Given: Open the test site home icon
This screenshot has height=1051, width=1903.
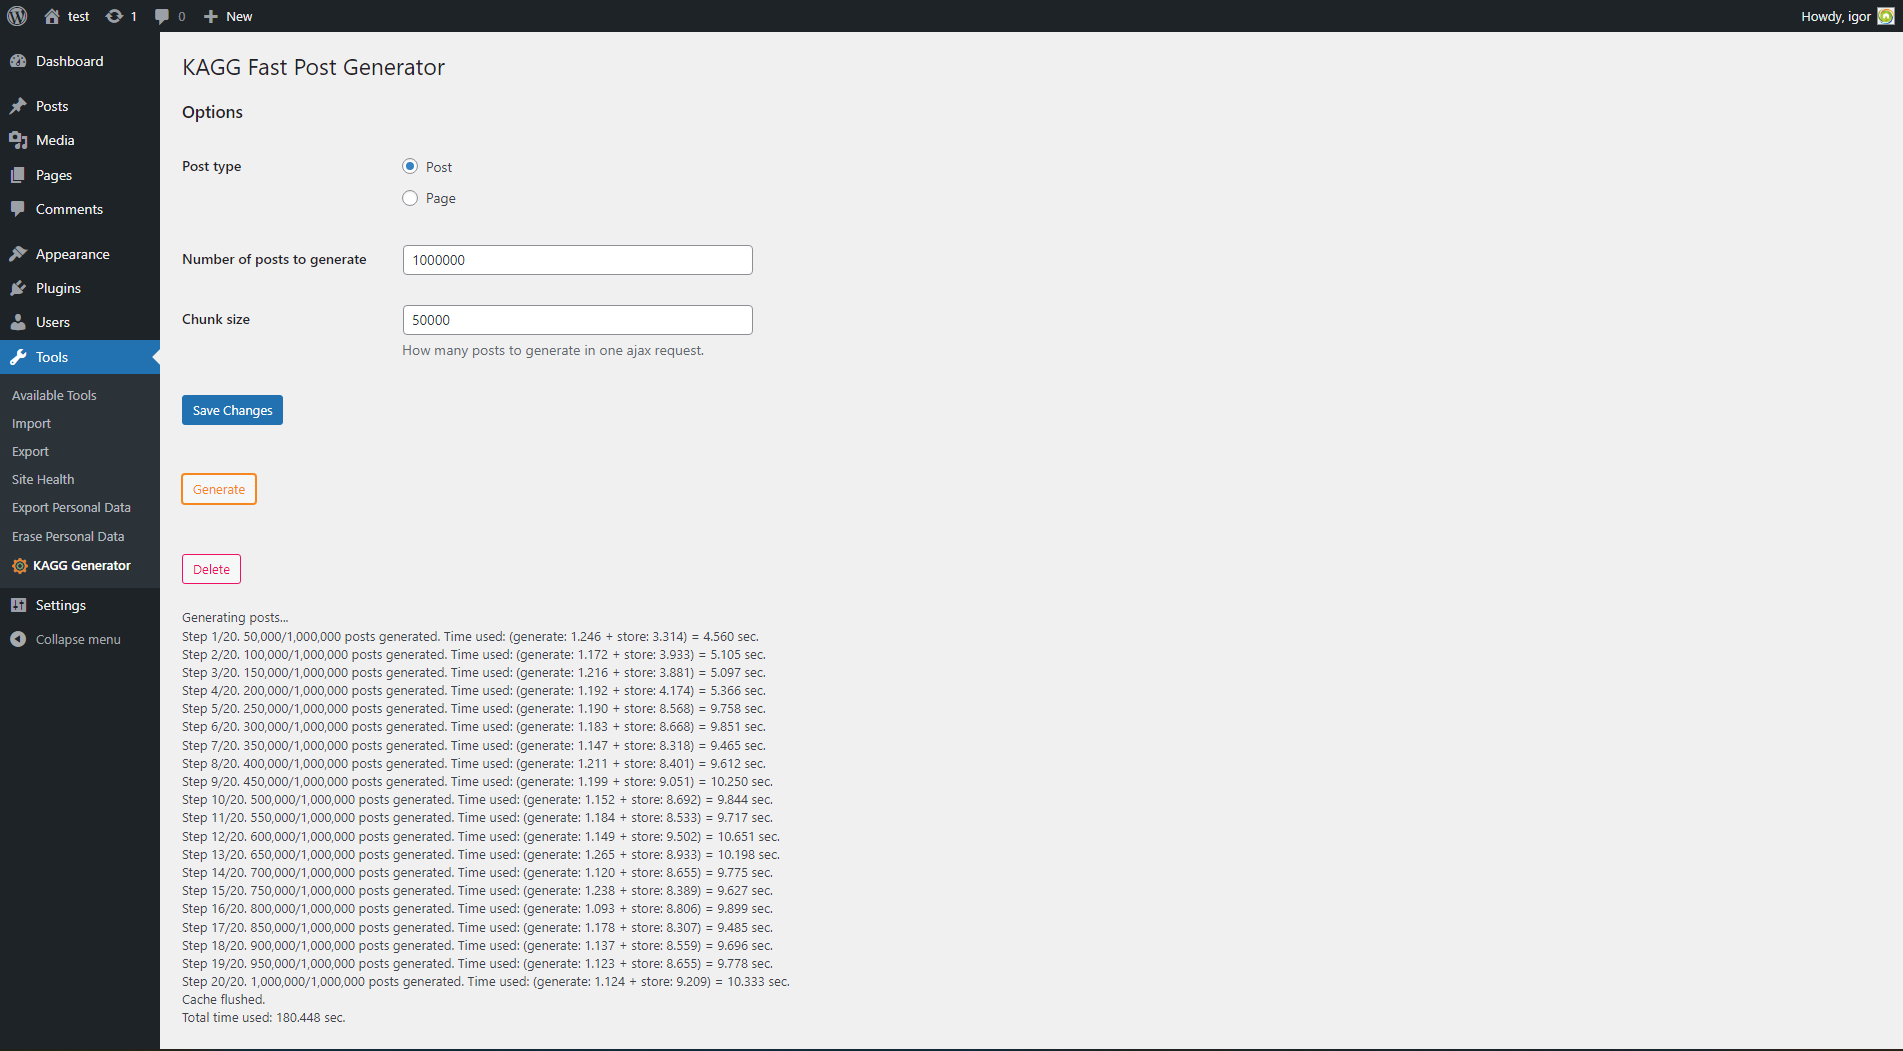Looking at the screenshot, I should pos(52,16).
